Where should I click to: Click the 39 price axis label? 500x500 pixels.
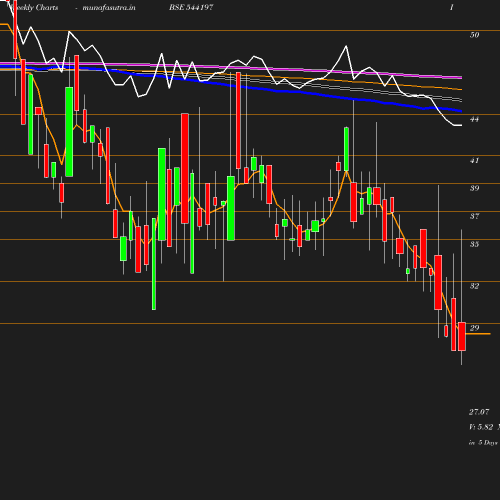(474, 188)
